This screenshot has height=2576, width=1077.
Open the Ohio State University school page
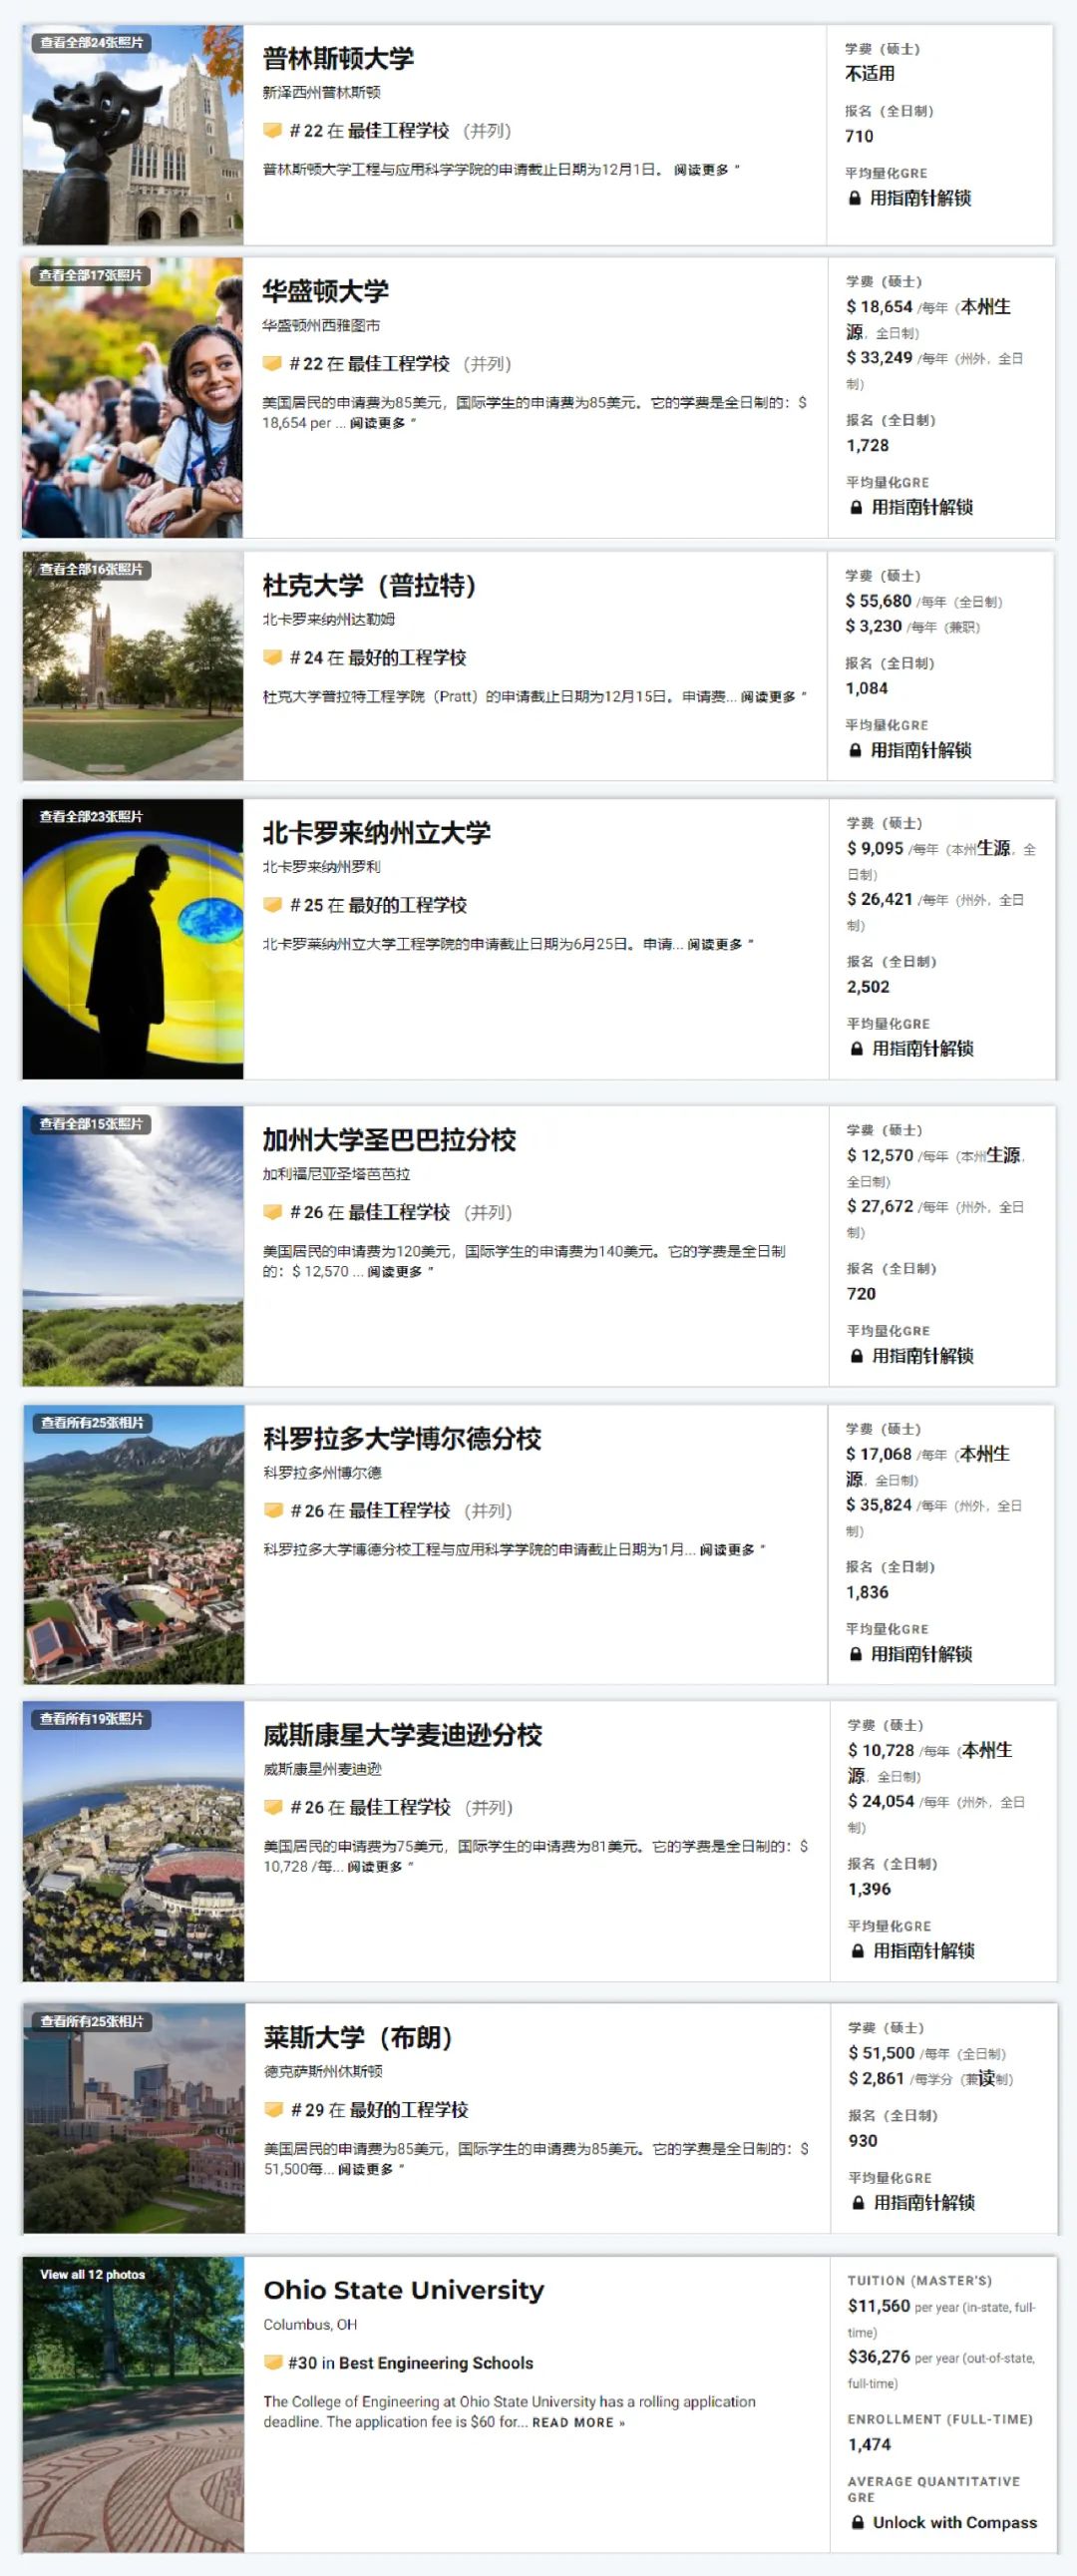[x=404, y=2291]
